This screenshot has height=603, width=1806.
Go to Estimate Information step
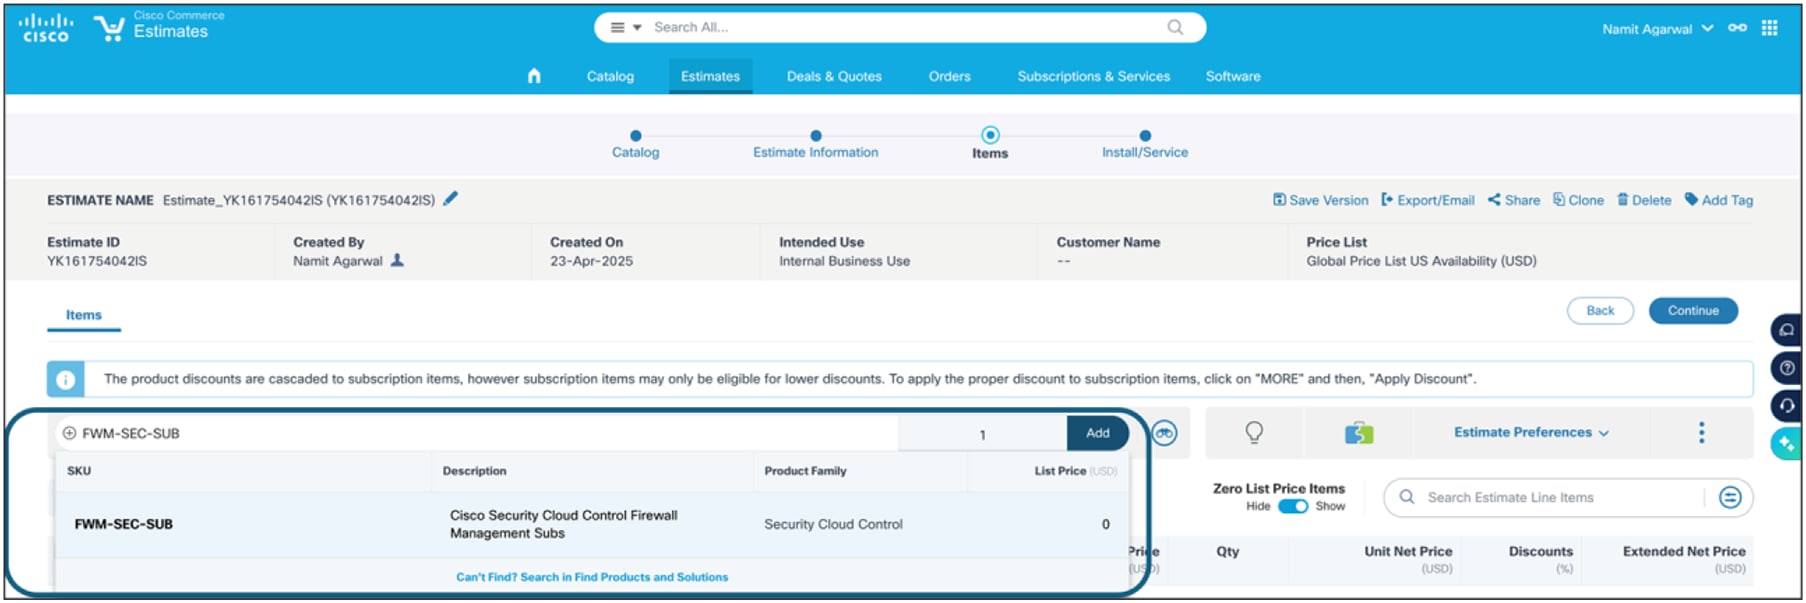coord(816,144)
